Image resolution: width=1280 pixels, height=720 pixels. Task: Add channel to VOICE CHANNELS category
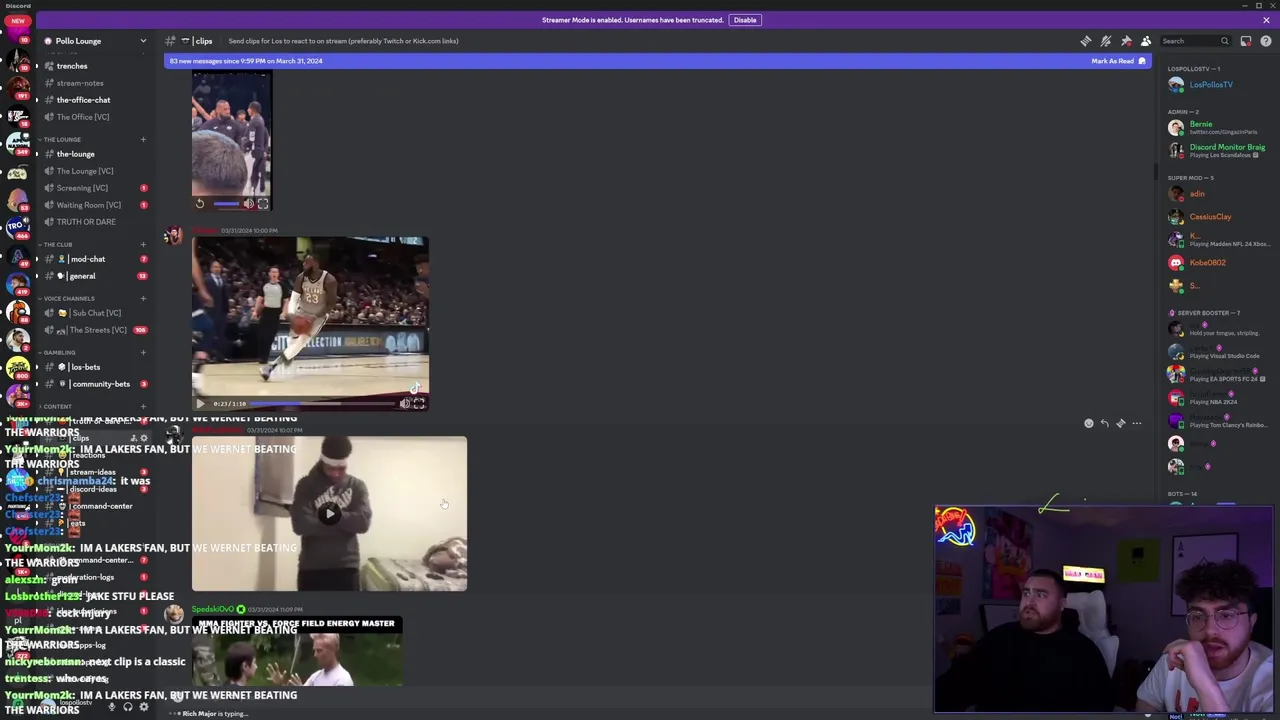(x=143, y=298)
